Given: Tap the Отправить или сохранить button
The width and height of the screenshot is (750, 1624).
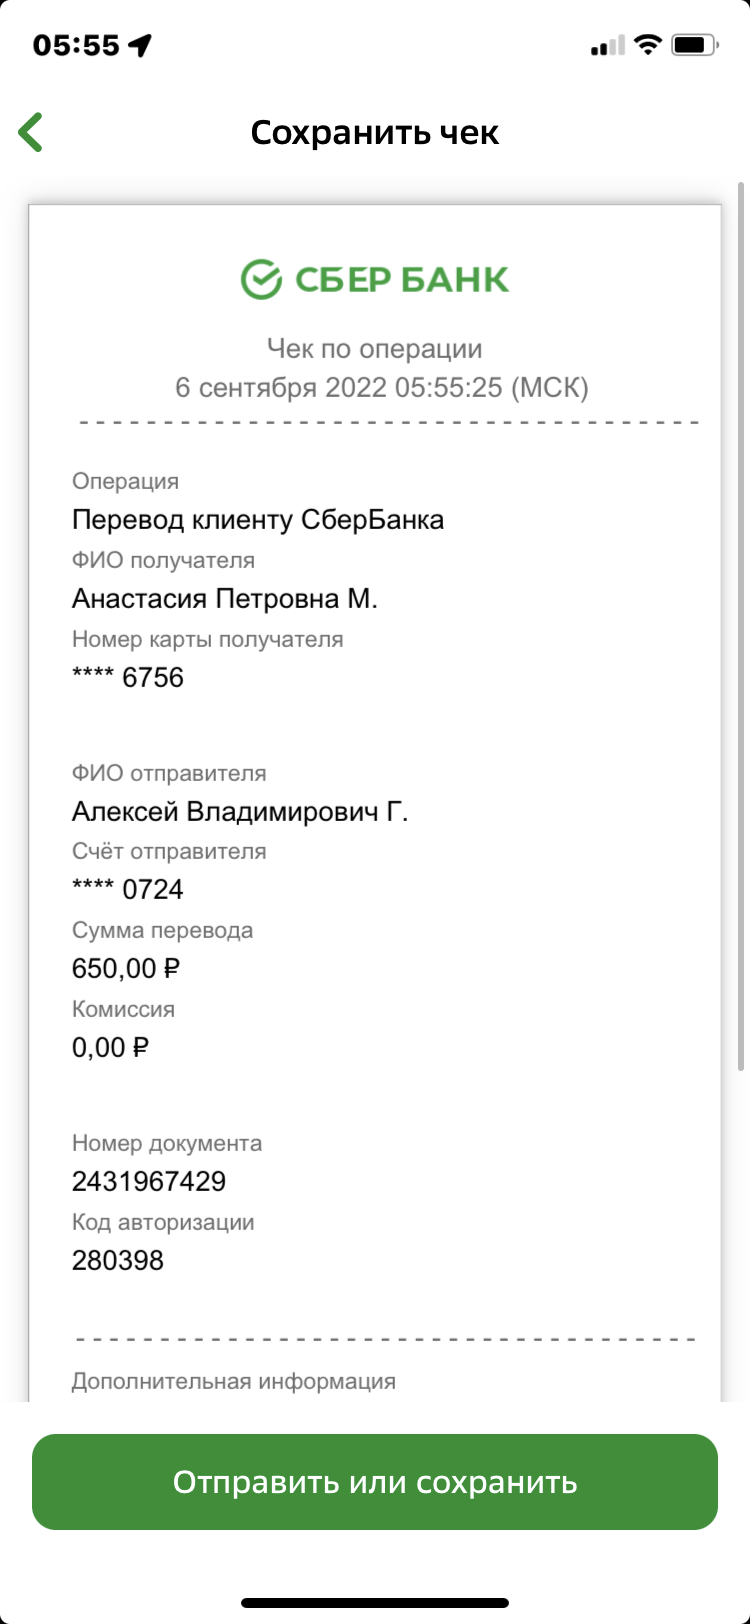Looking at the screenshot, I should [x=375, y=1482].
